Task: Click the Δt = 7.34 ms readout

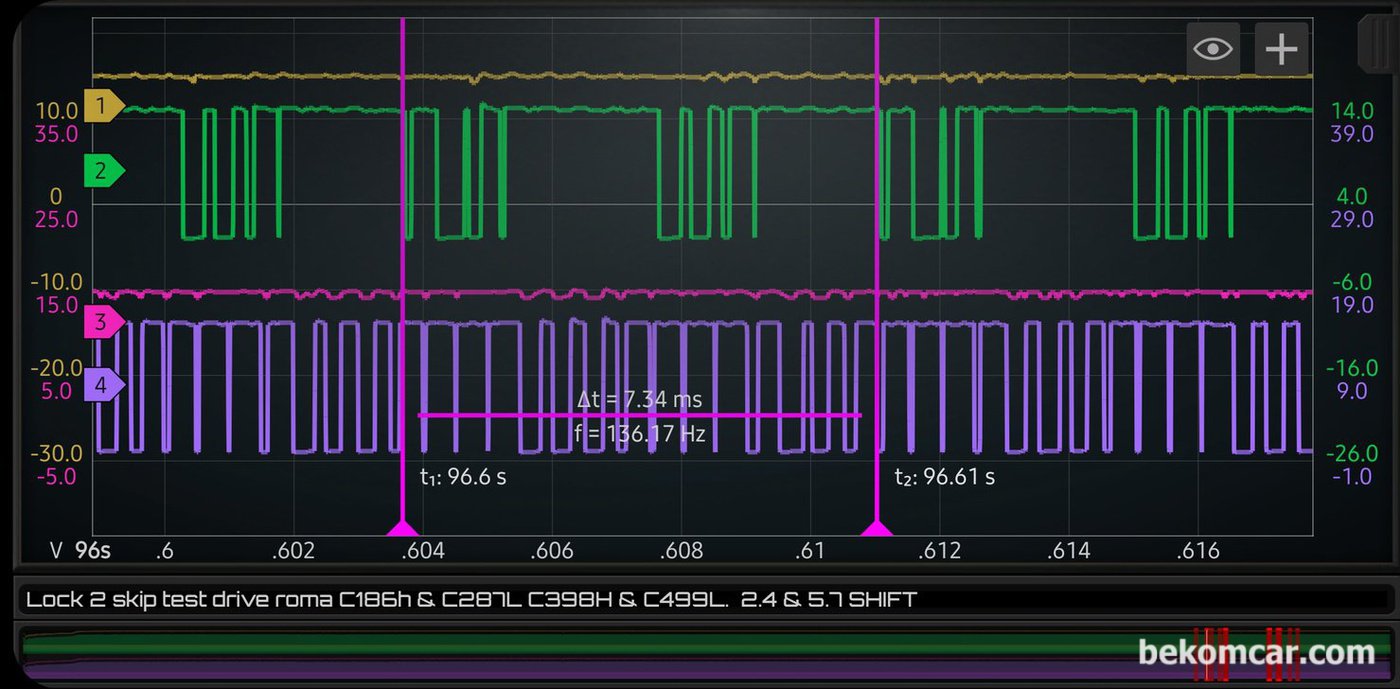Action: tap(640, 399)
